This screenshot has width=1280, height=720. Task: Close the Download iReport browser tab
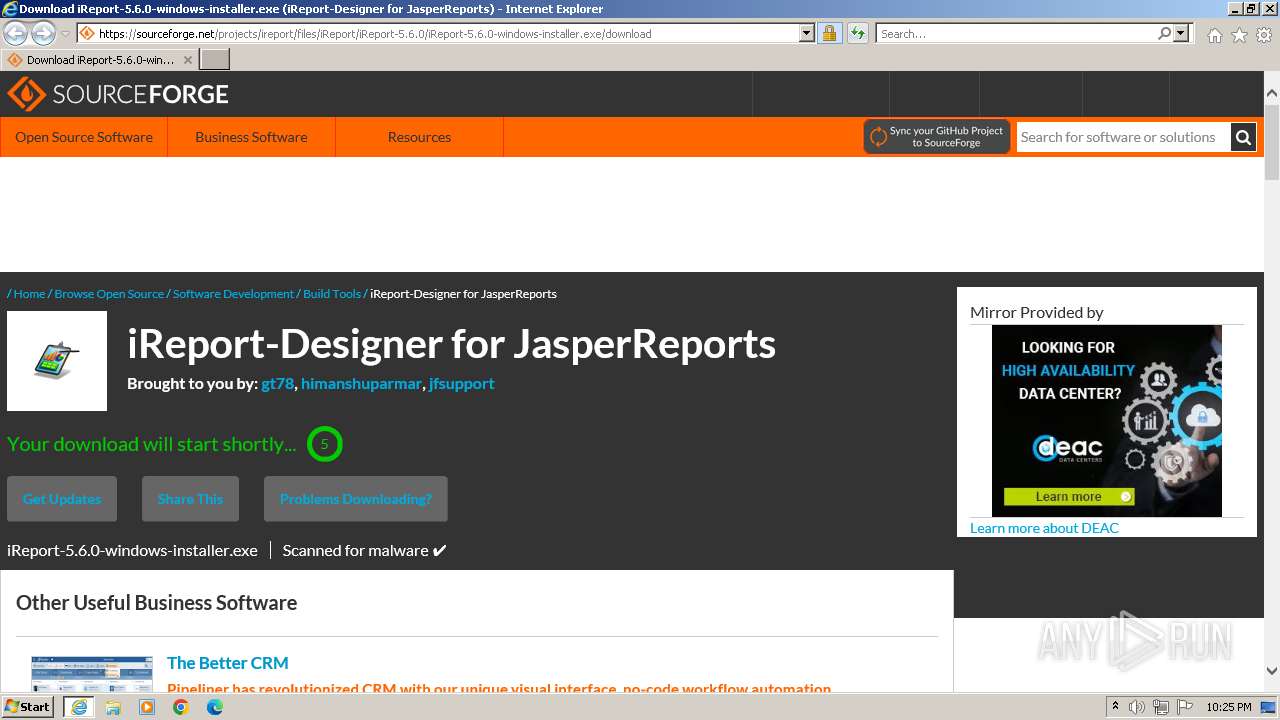188,60
